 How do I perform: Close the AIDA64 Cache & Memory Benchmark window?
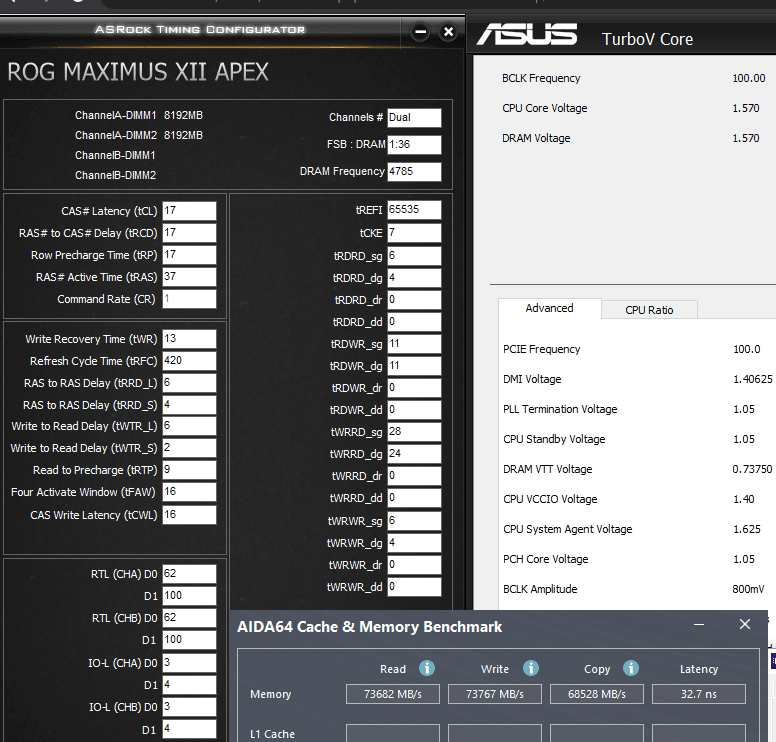(x=745, y=624)
